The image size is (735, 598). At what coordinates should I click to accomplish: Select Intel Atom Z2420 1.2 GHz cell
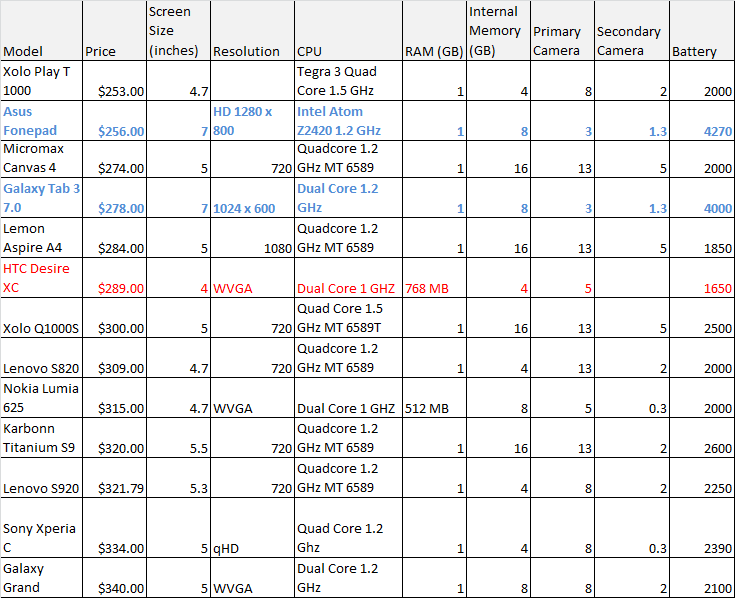pos(348,121)
